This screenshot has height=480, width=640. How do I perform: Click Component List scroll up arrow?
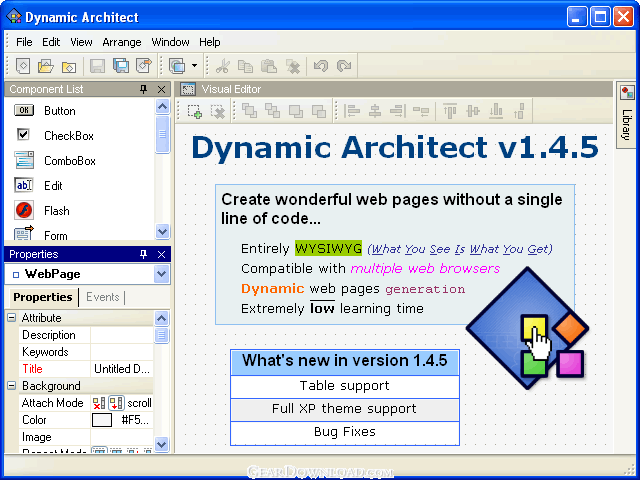tap(162, 107)
